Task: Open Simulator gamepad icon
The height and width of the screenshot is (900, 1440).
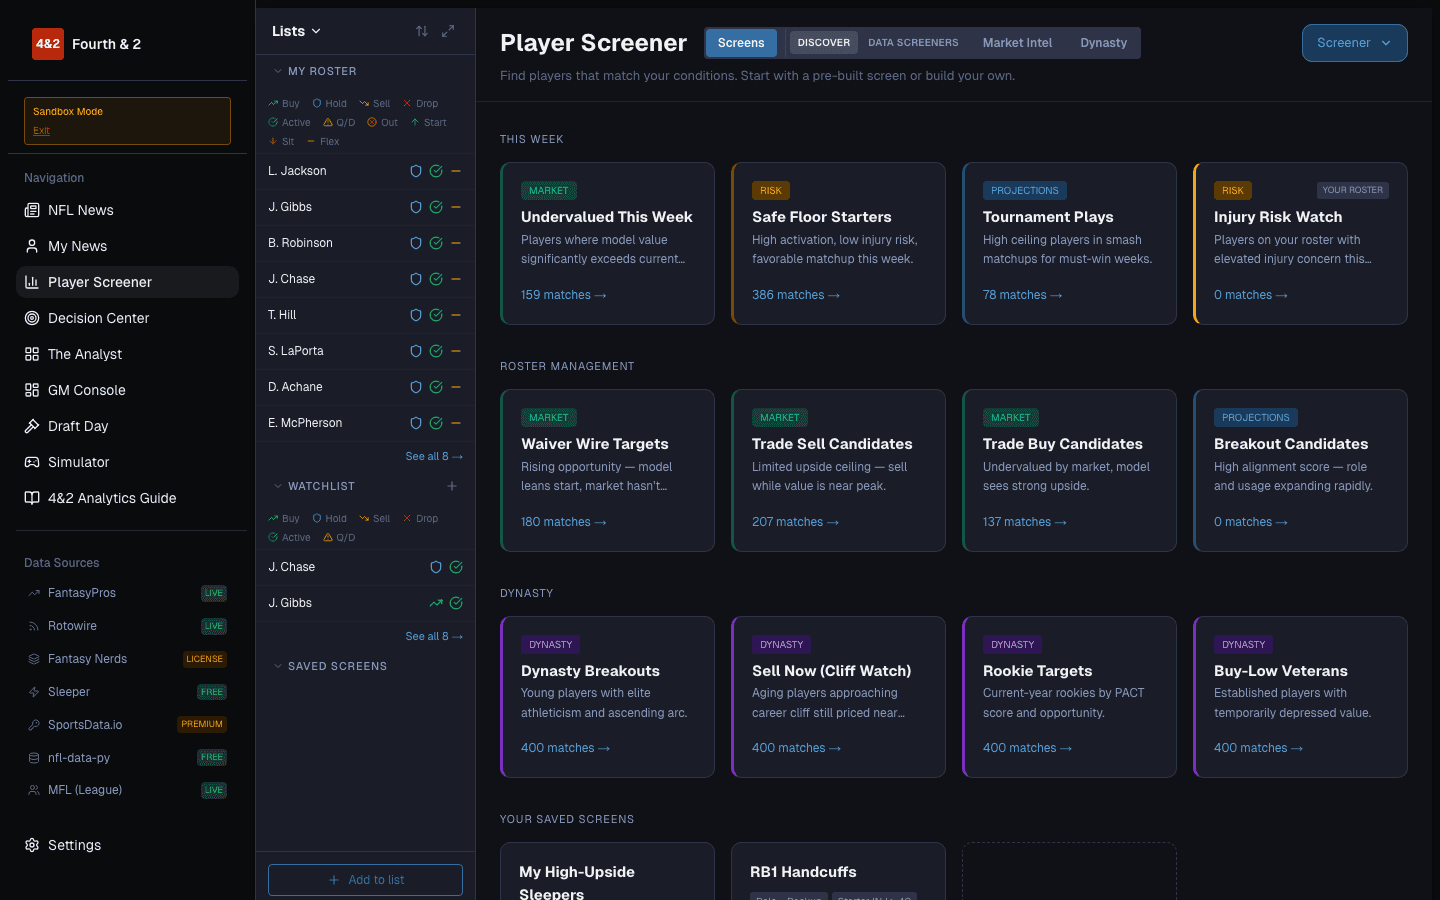Action: 32,462
